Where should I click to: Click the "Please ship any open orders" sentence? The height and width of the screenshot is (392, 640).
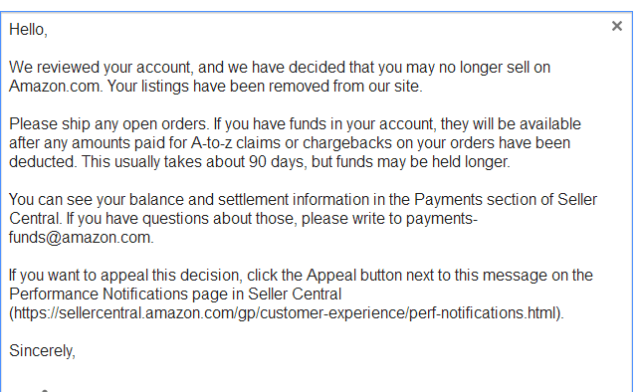(x=109, y=124)
